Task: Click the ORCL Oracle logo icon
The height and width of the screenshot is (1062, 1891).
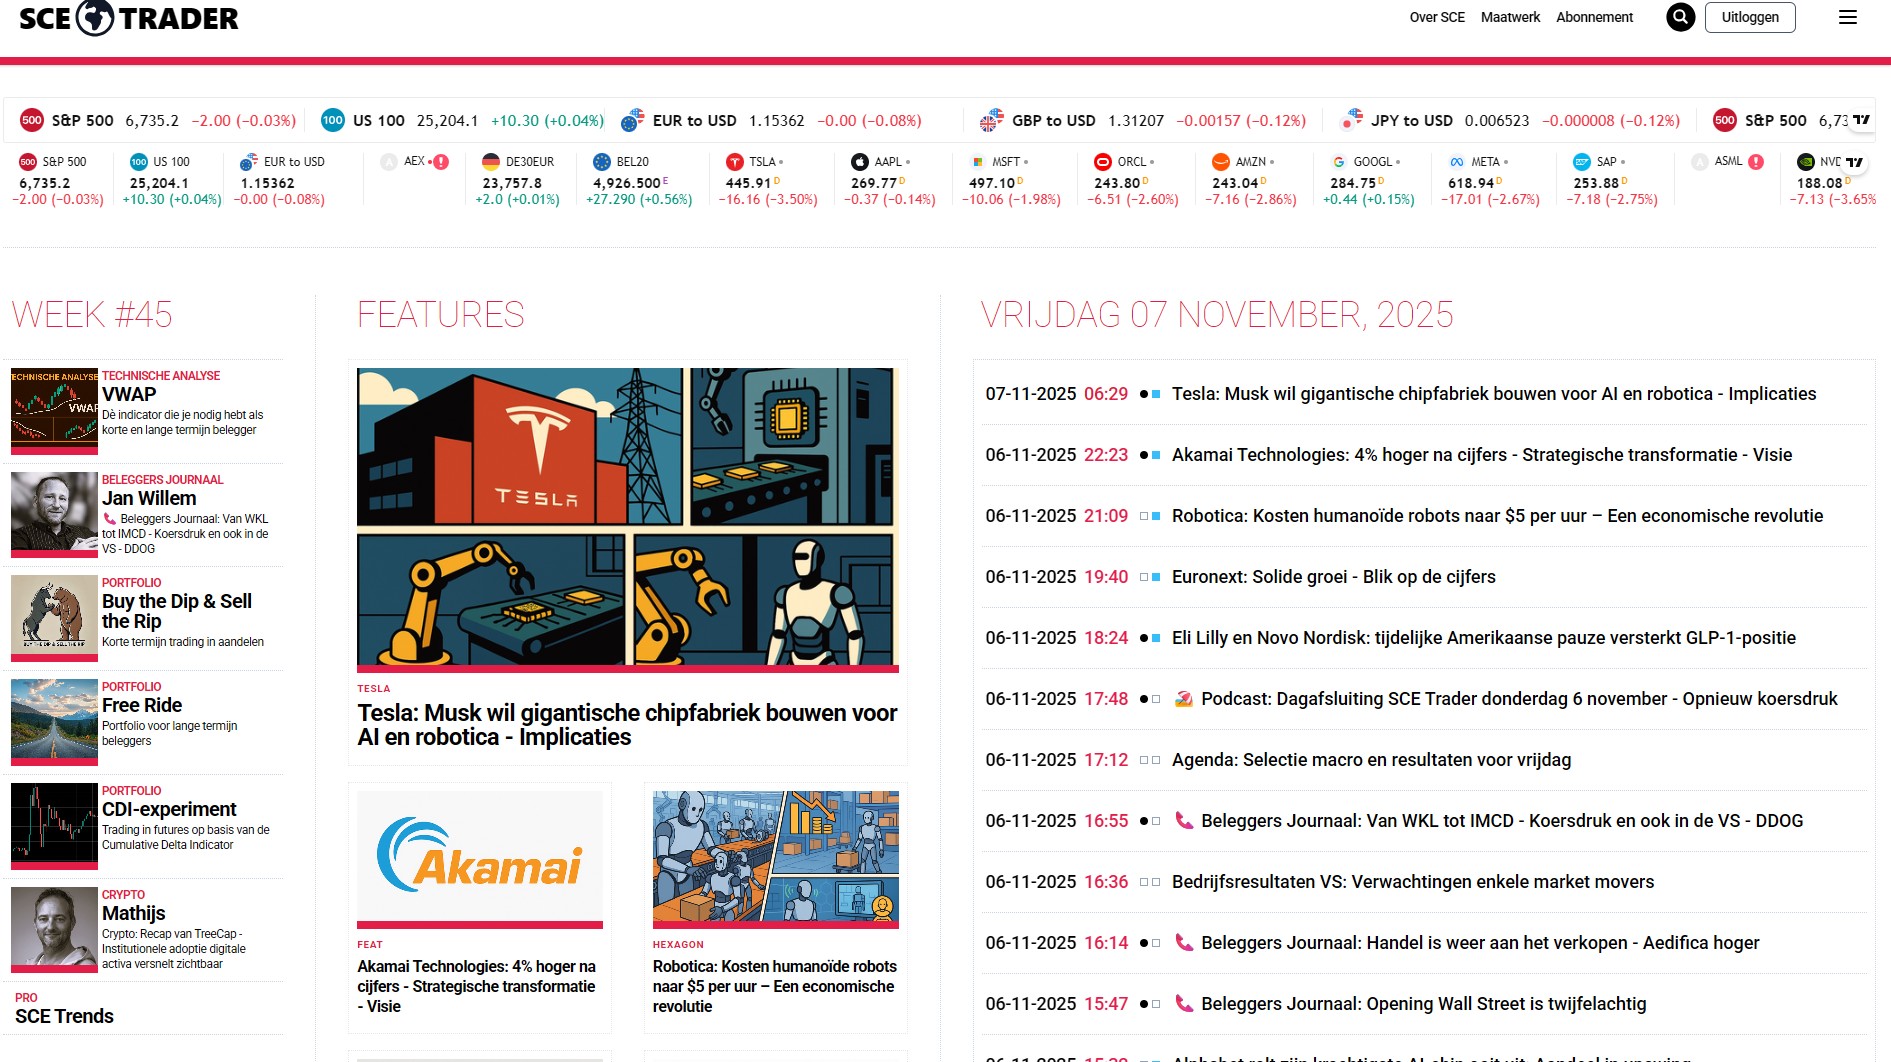Action: tap(1103, 162)
